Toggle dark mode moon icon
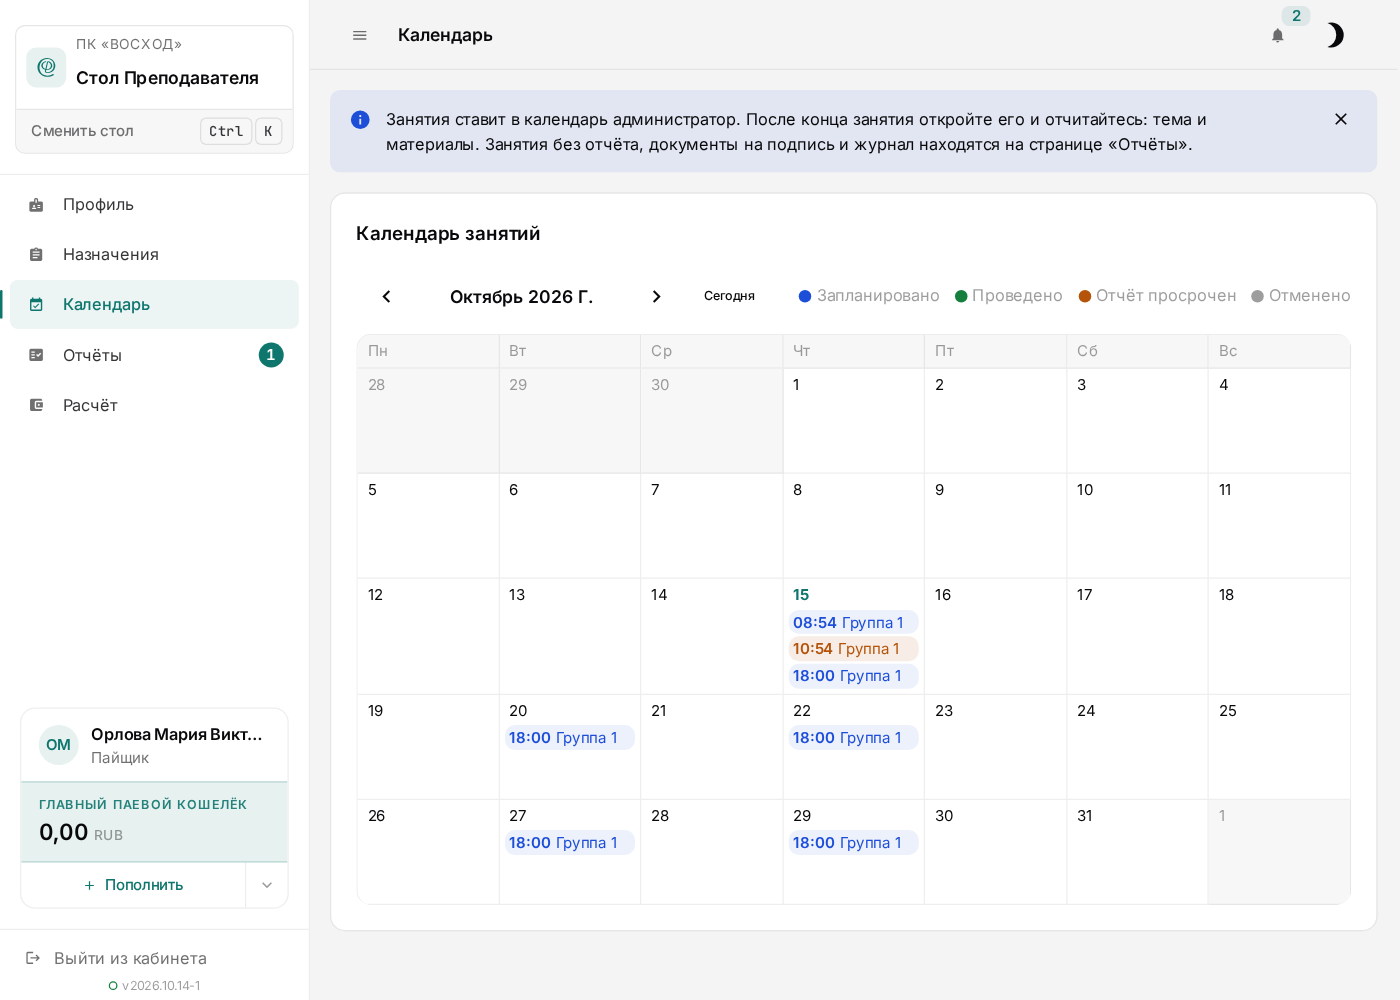The width and height of the screenshot is (1400, 1000). pos(1334,35)
